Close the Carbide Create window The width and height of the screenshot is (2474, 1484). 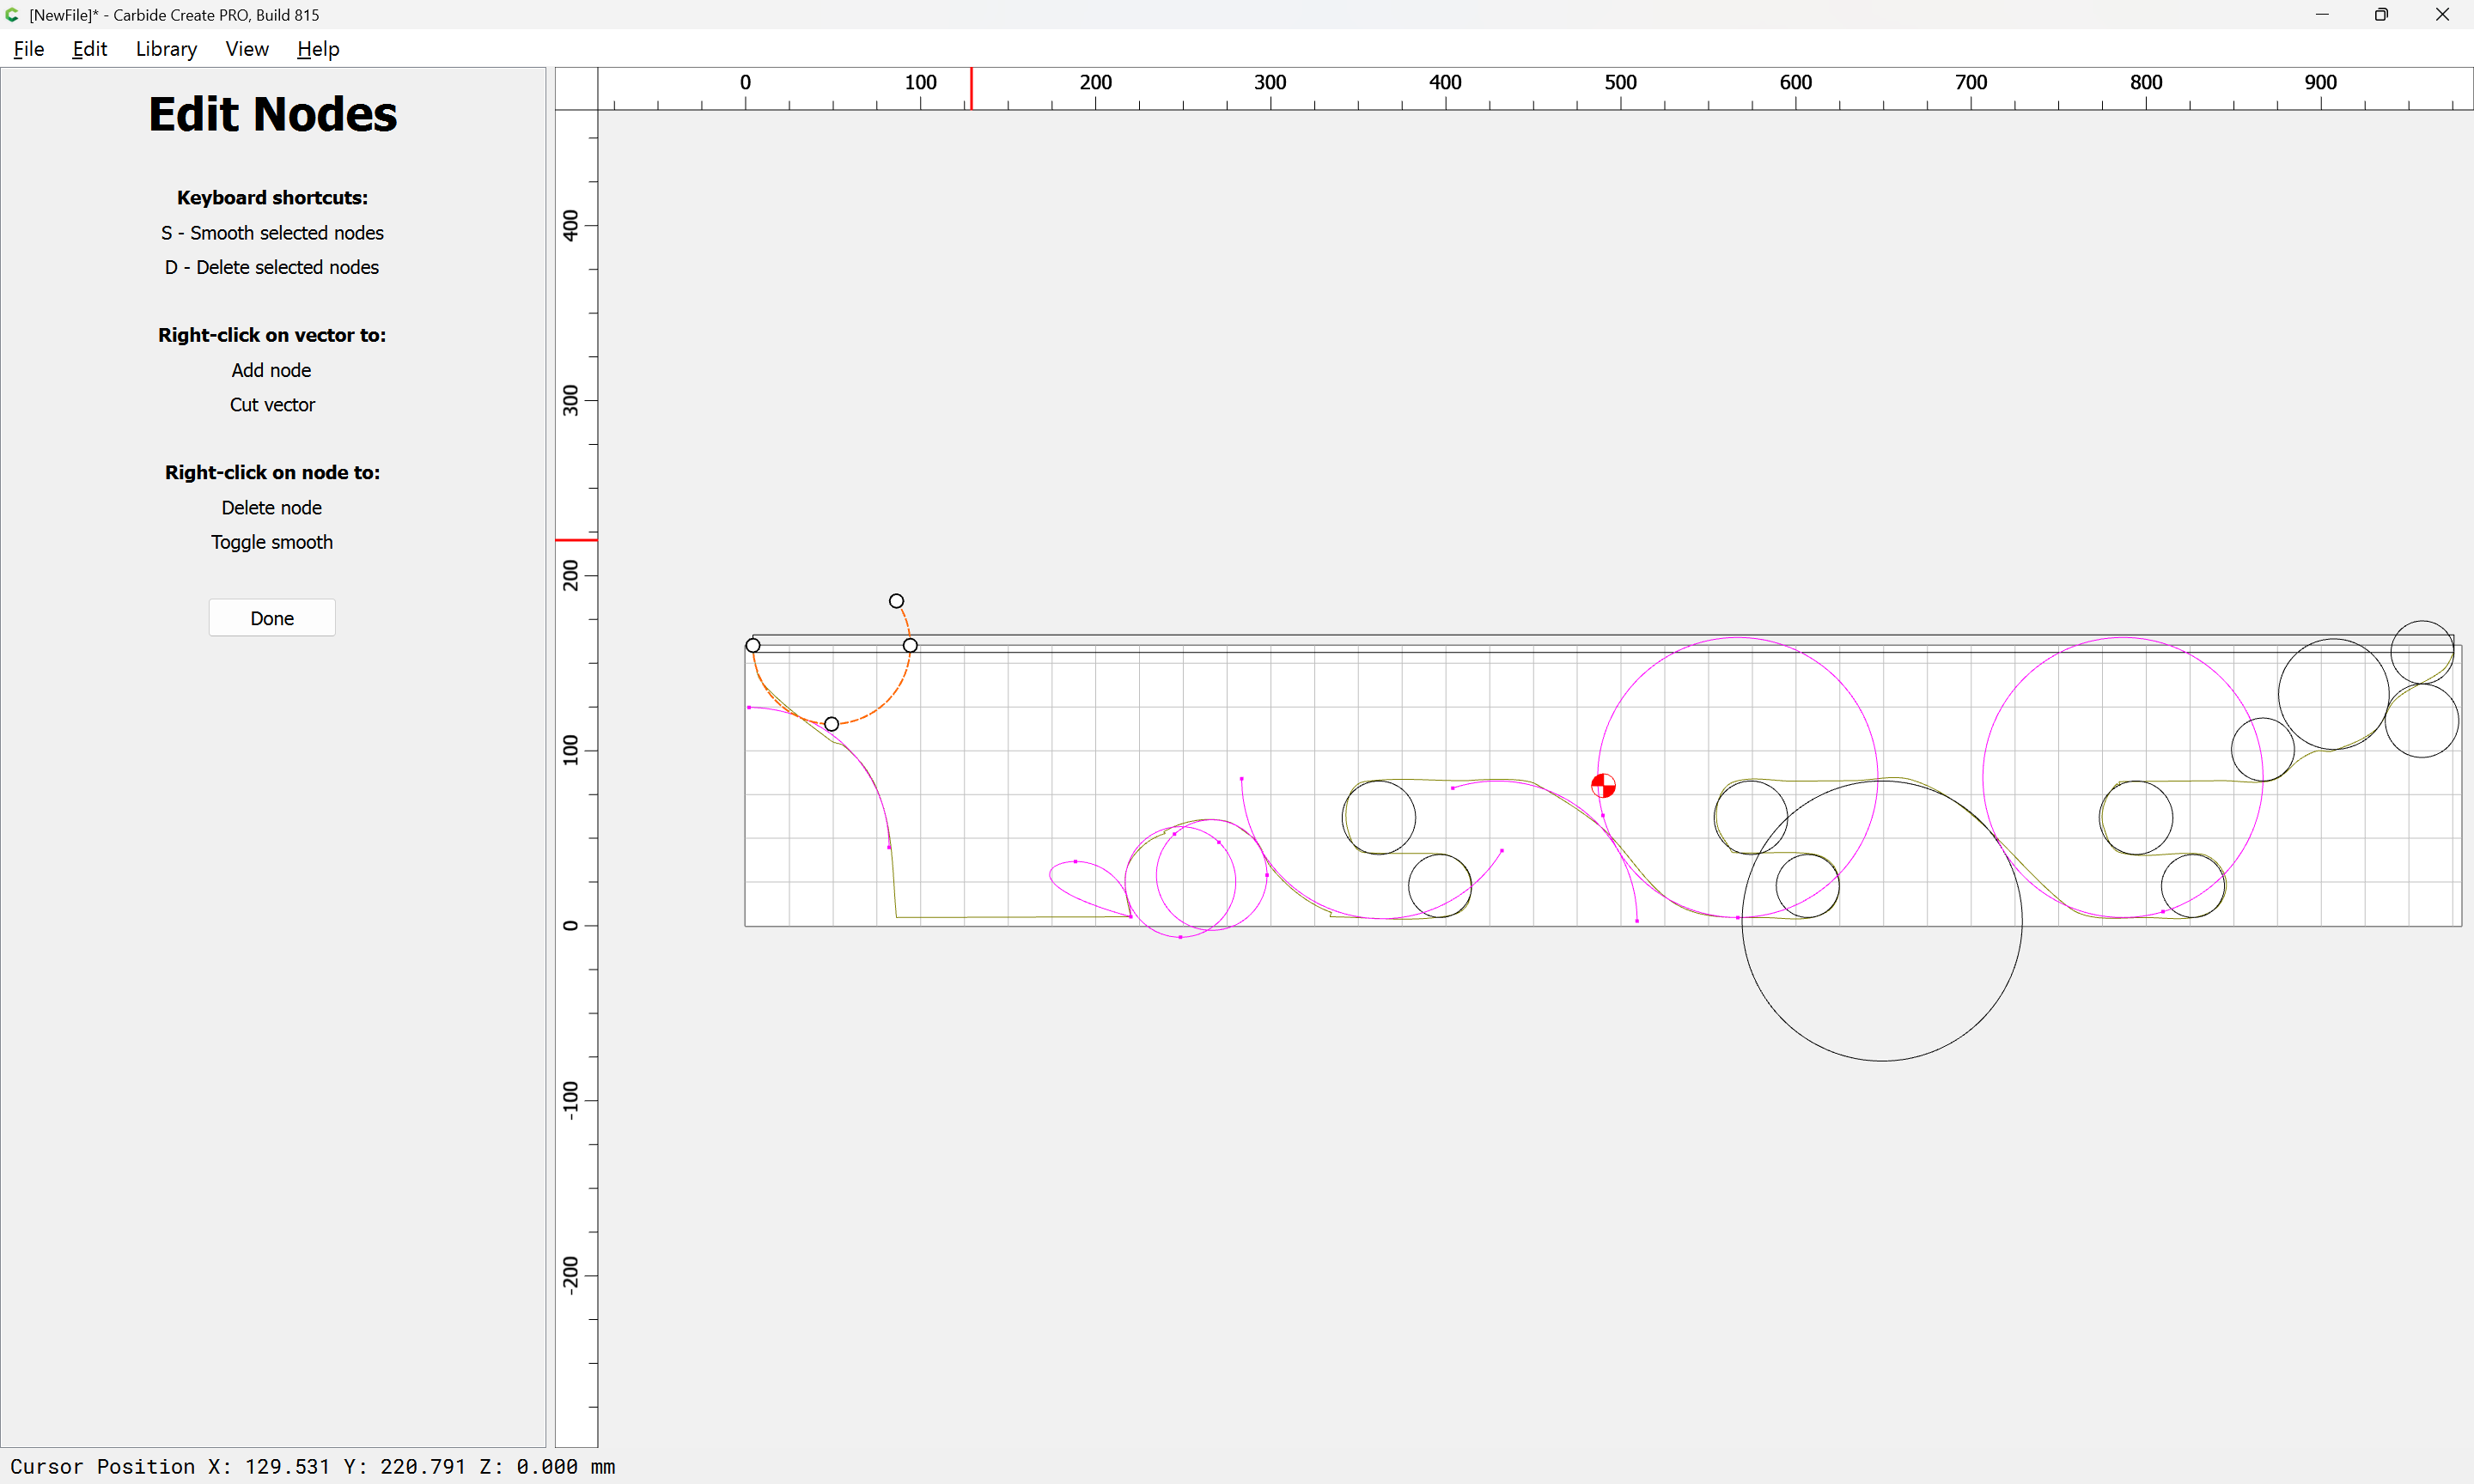(x=2442, y=15)
